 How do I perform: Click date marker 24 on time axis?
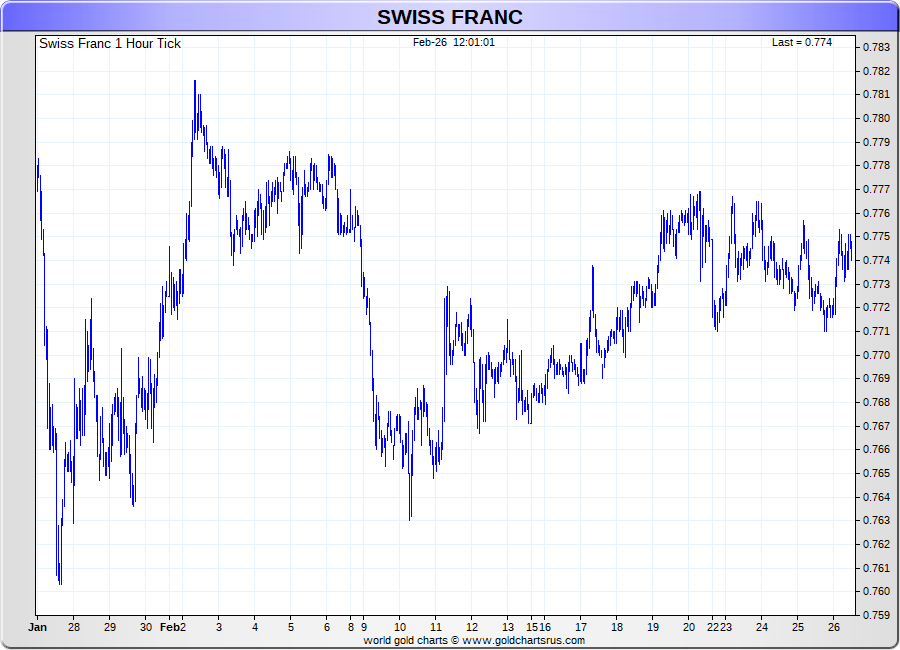(762, 627)
